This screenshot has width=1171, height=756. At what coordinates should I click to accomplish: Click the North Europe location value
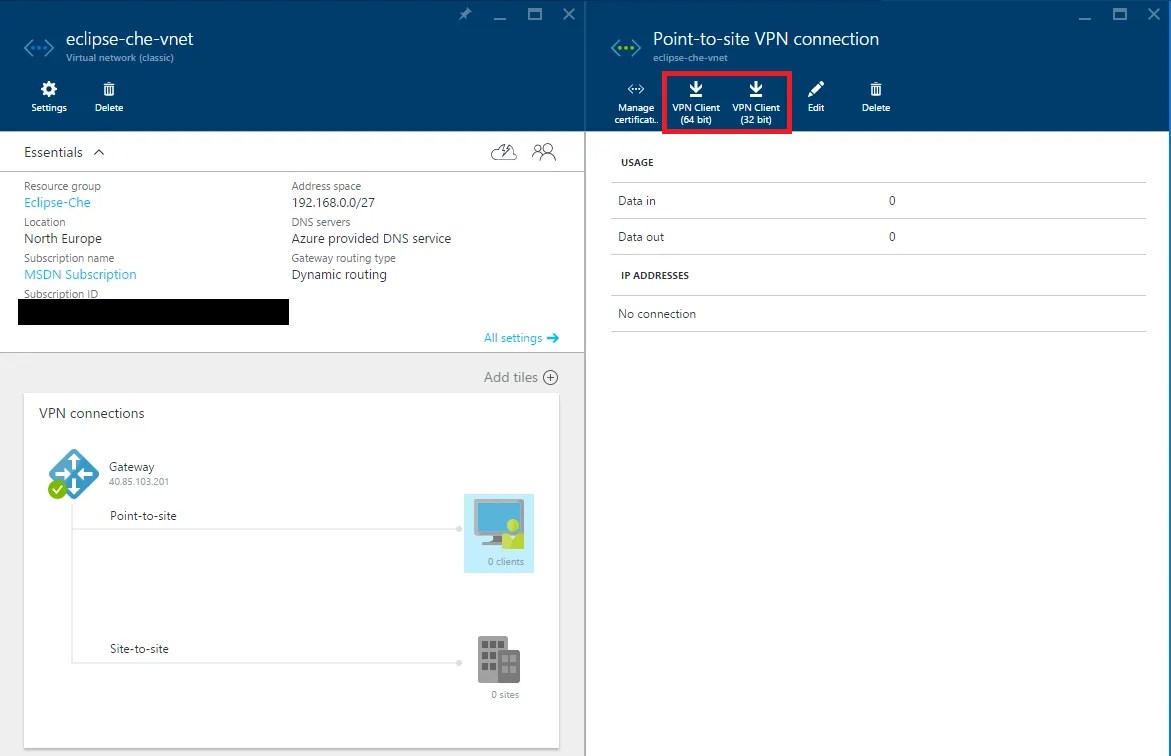[x=63, y=238]
